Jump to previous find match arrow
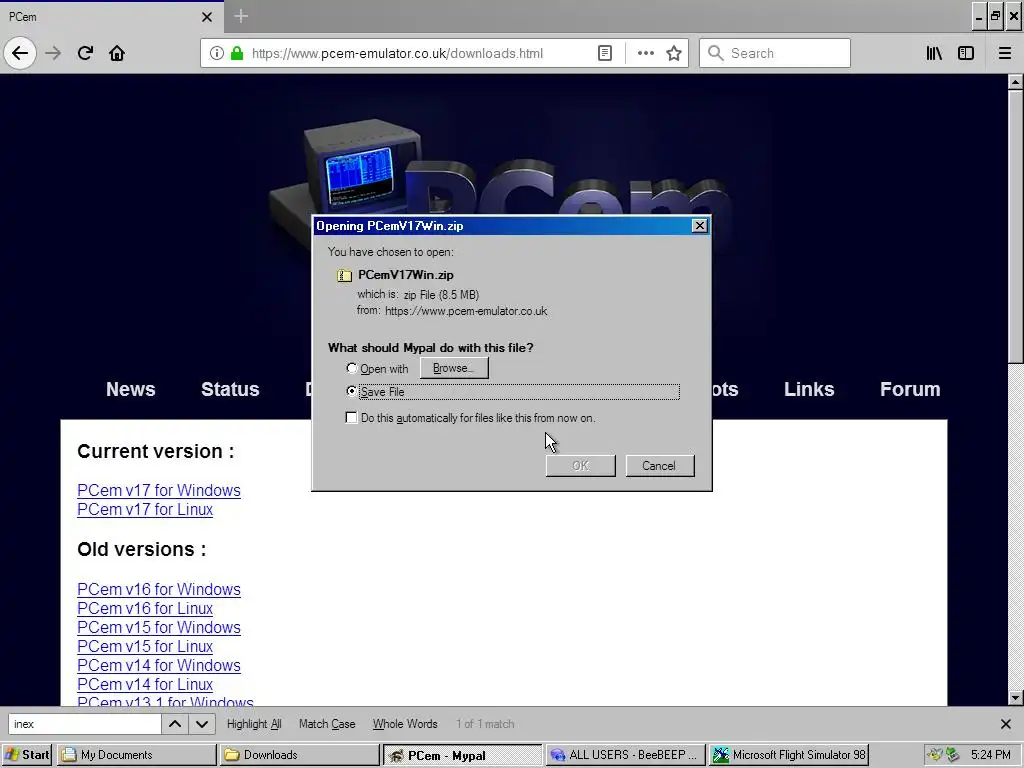The width and height of the screenshot is (1024, 768). [x=175, y=724]
